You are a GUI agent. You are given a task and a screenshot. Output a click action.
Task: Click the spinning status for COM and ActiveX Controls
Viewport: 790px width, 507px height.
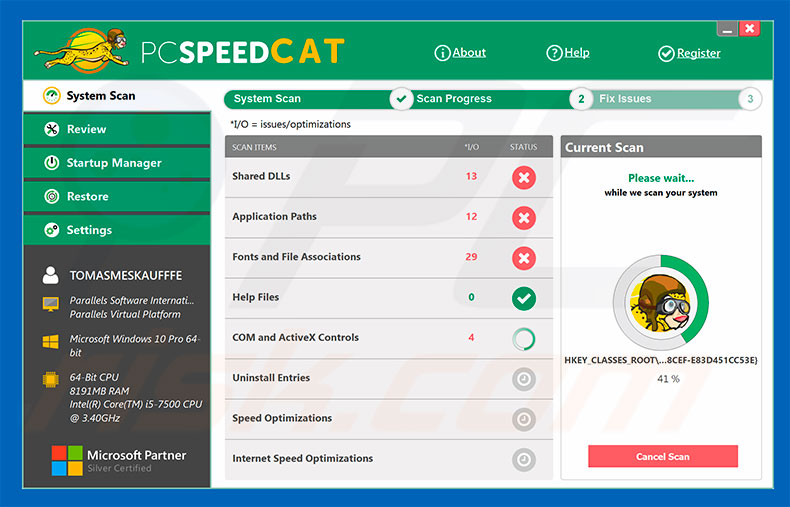[x=523, y=339]
